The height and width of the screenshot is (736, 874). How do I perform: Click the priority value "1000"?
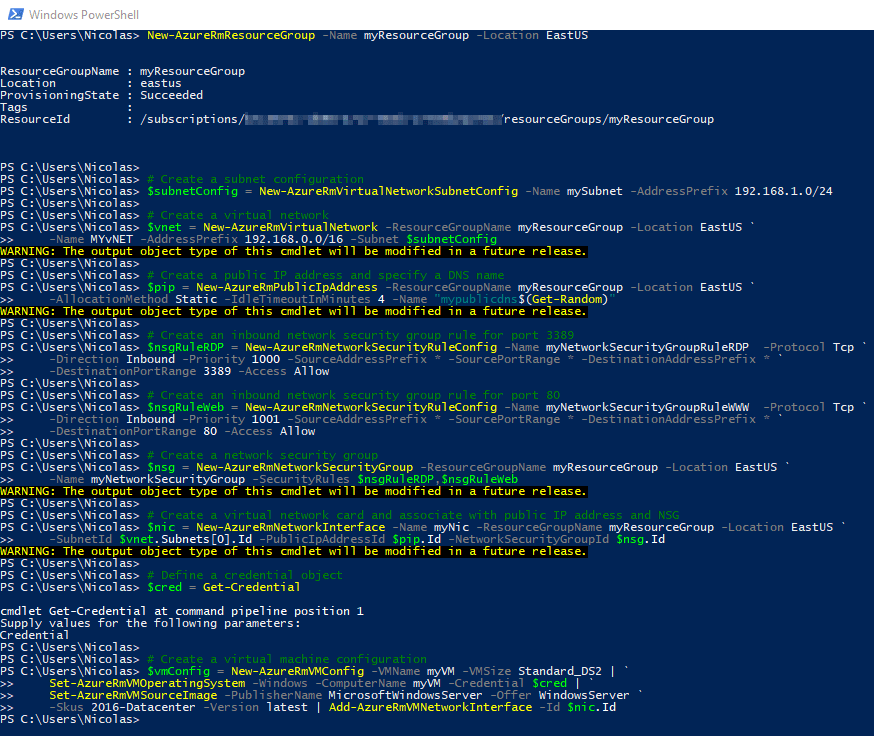click(266, 359)
